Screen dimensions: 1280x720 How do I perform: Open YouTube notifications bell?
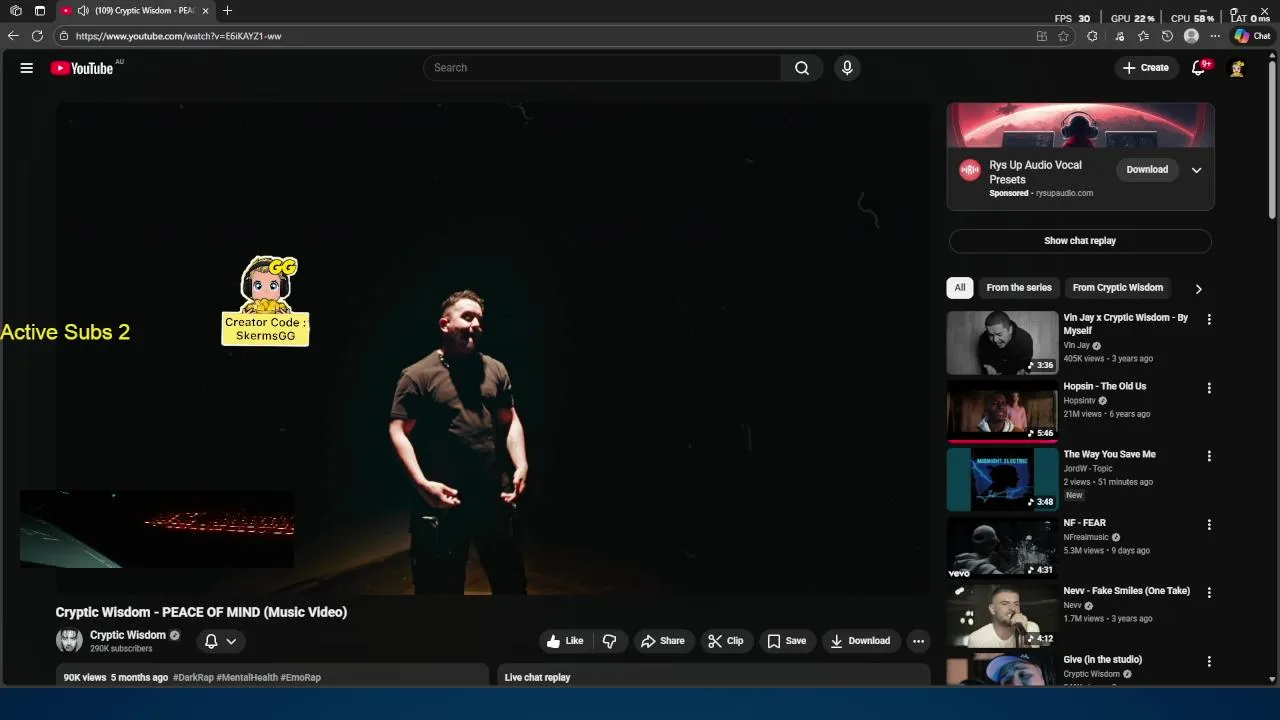tap(1198, 68)
